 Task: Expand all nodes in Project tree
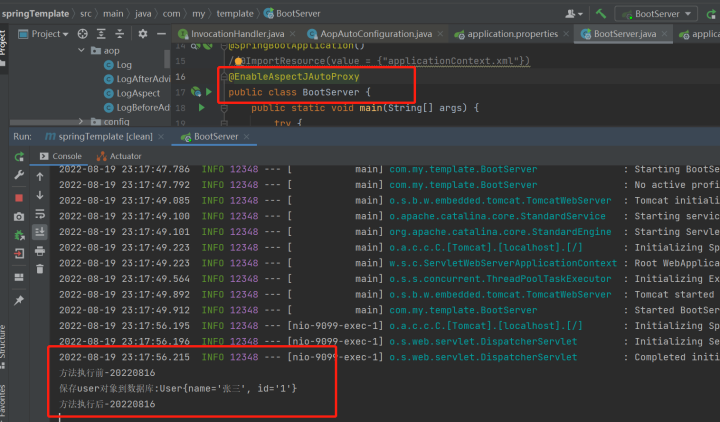point(101,34)
